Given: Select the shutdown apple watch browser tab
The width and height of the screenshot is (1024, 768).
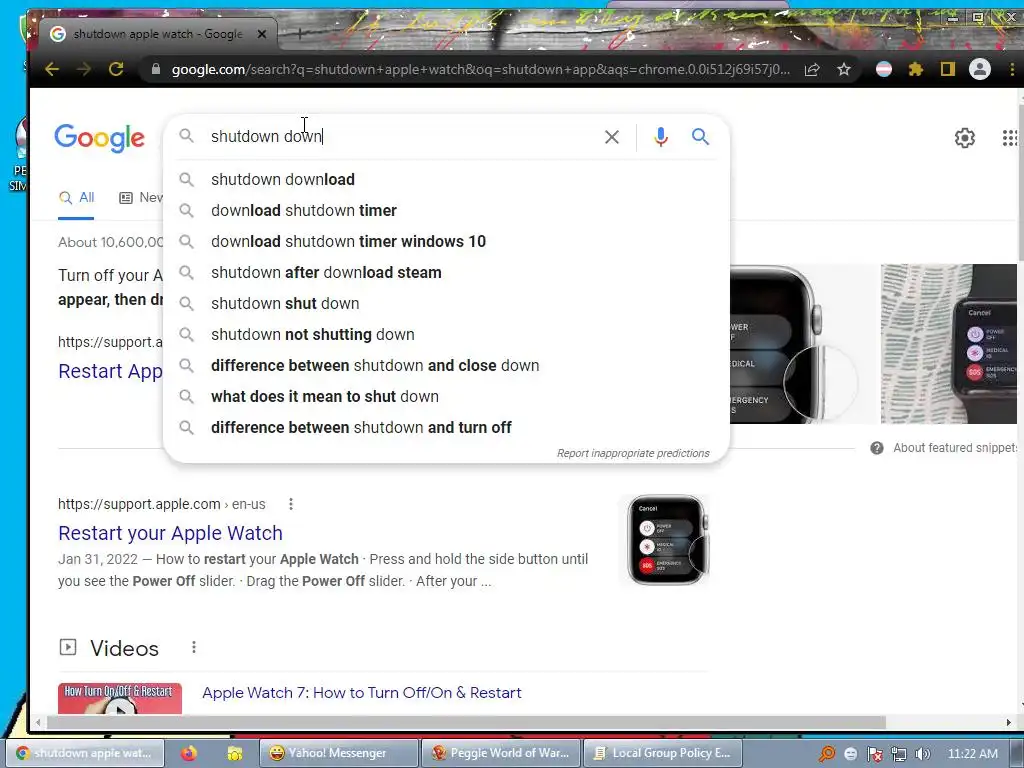Looking at the screenshot, I should coord(157,34).
